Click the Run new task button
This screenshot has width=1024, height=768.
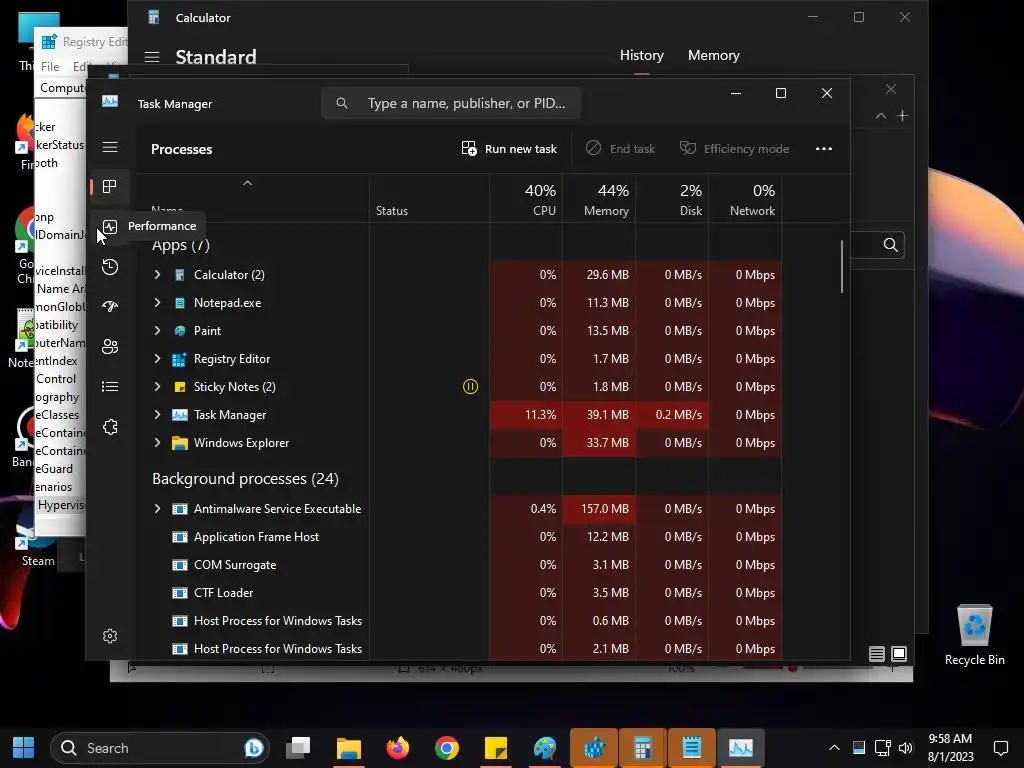(x=509, y=149)
